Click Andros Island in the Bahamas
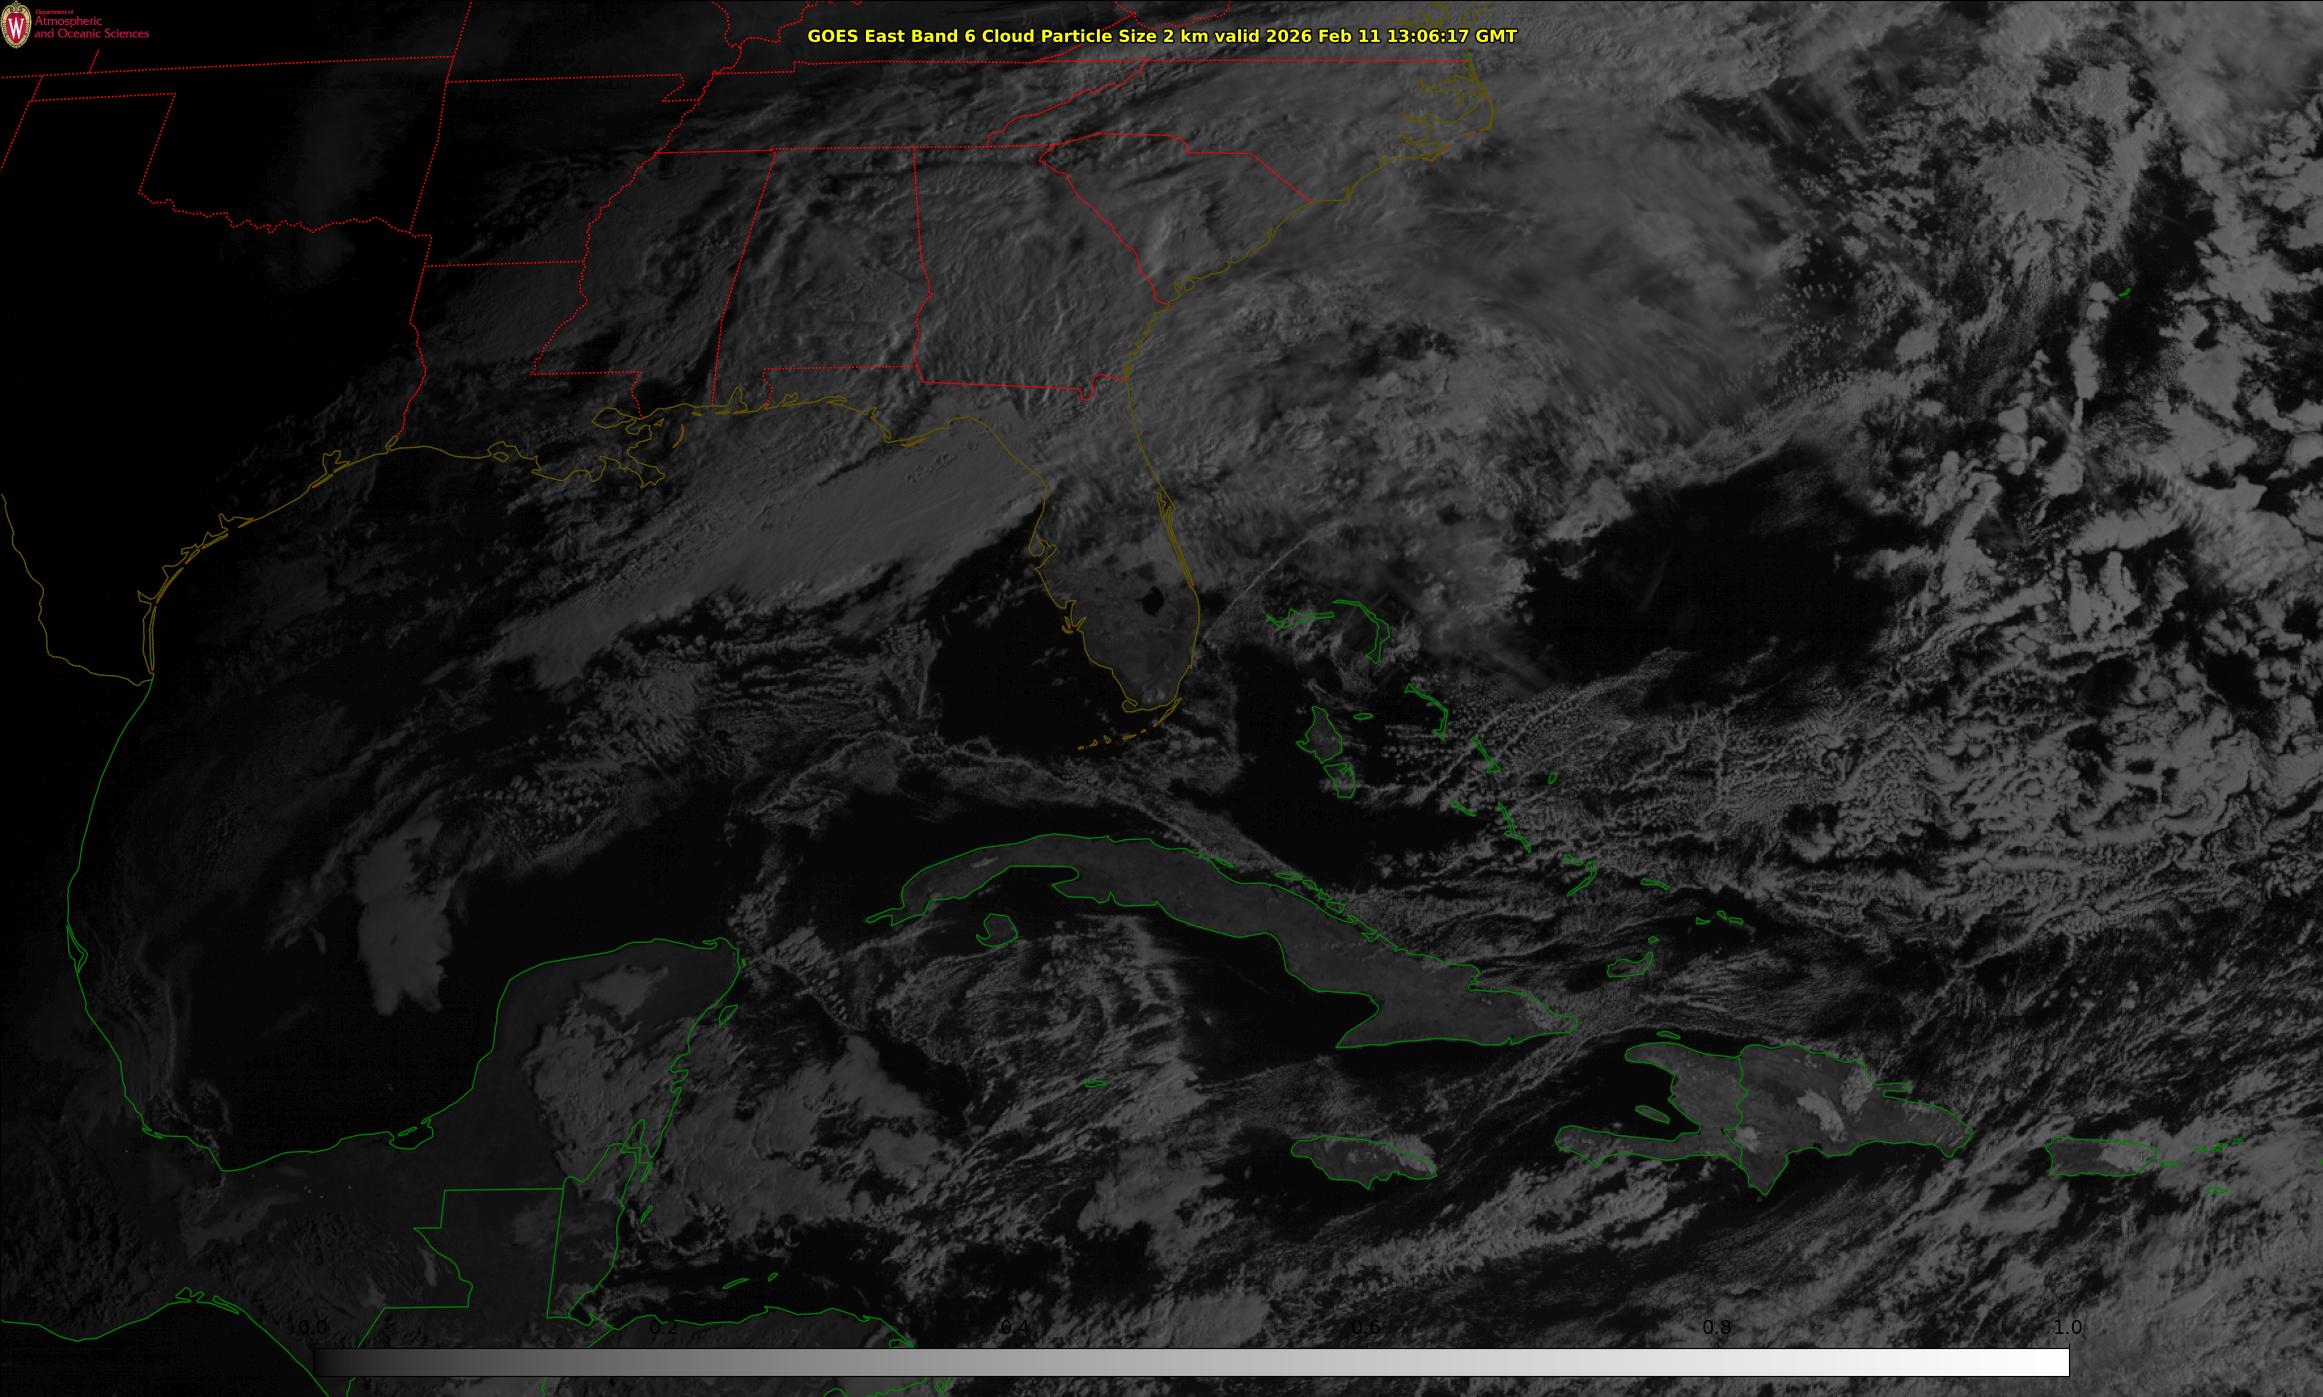 1323,735
